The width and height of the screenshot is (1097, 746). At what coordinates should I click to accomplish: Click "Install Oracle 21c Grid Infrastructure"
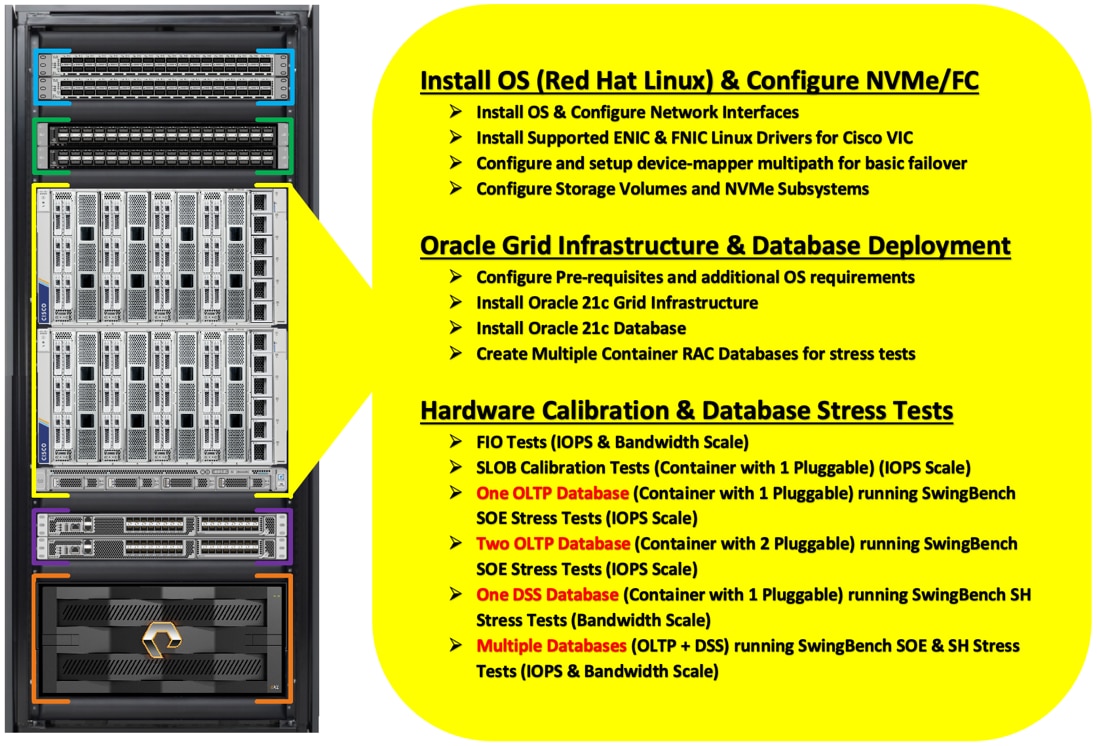pyautogui.click(x=617, y=303)
